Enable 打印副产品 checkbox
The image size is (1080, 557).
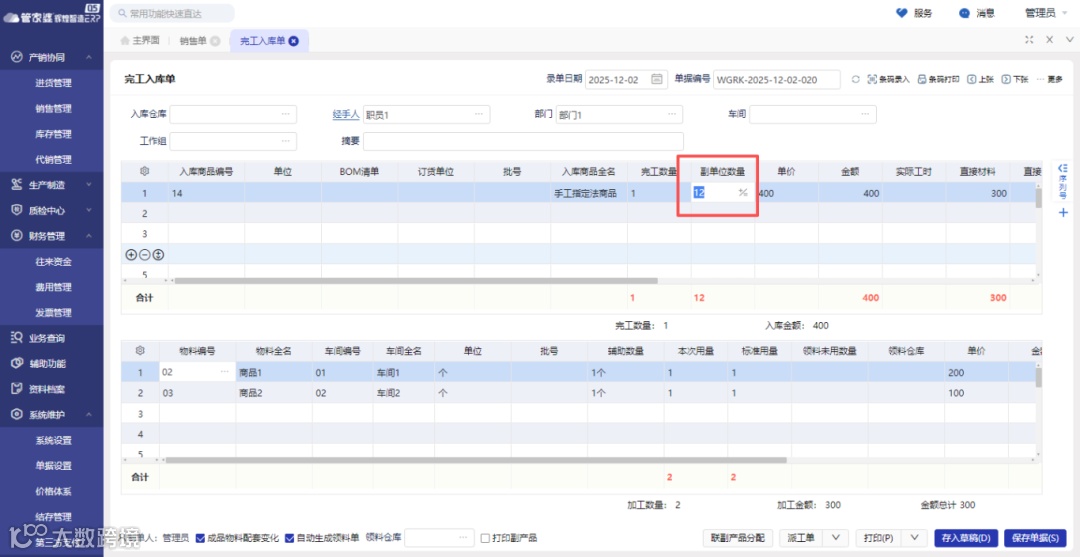pyautogui.click(x=486, y=538)
